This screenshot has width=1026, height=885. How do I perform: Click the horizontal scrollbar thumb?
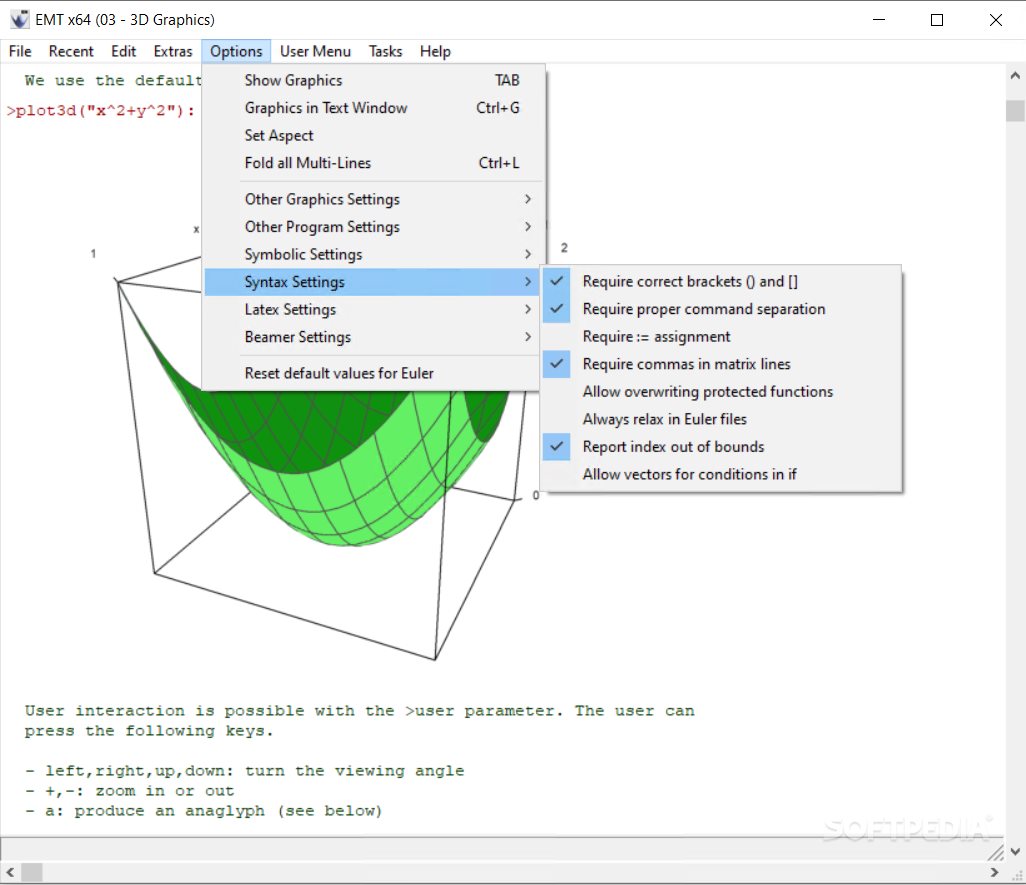pos(31,872)
